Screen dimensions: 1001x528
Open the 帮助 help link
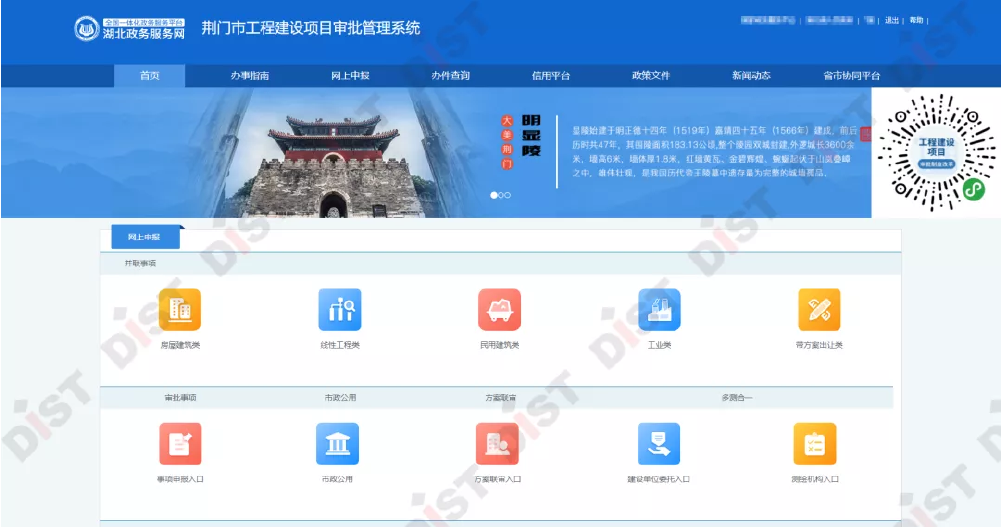point(916,20)
